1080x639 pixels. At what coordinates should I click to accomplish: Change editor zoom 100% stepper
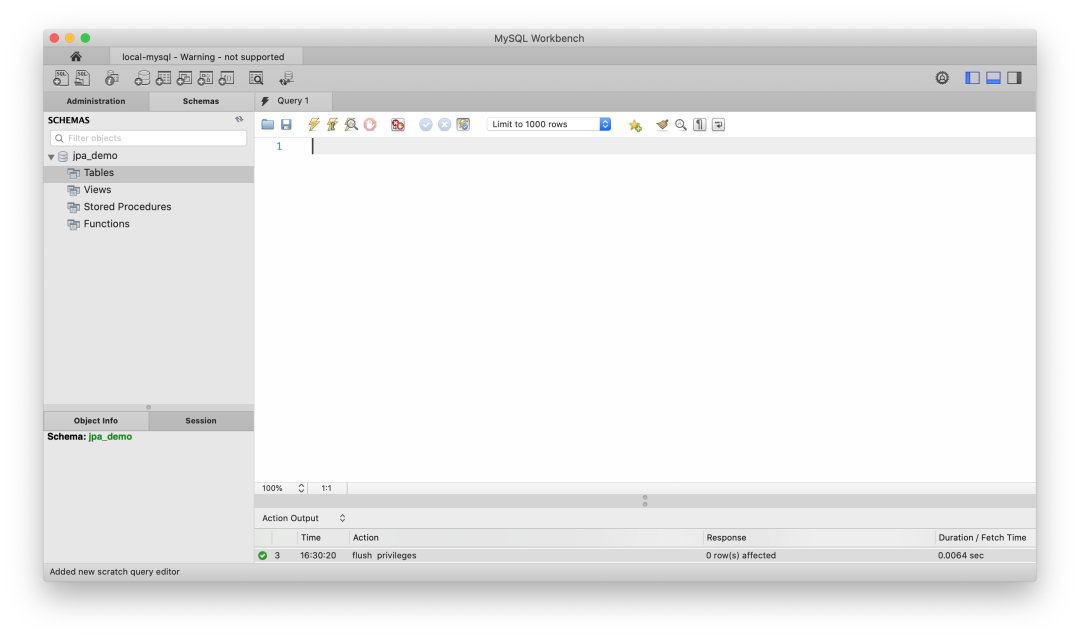(x=301, y=488)
